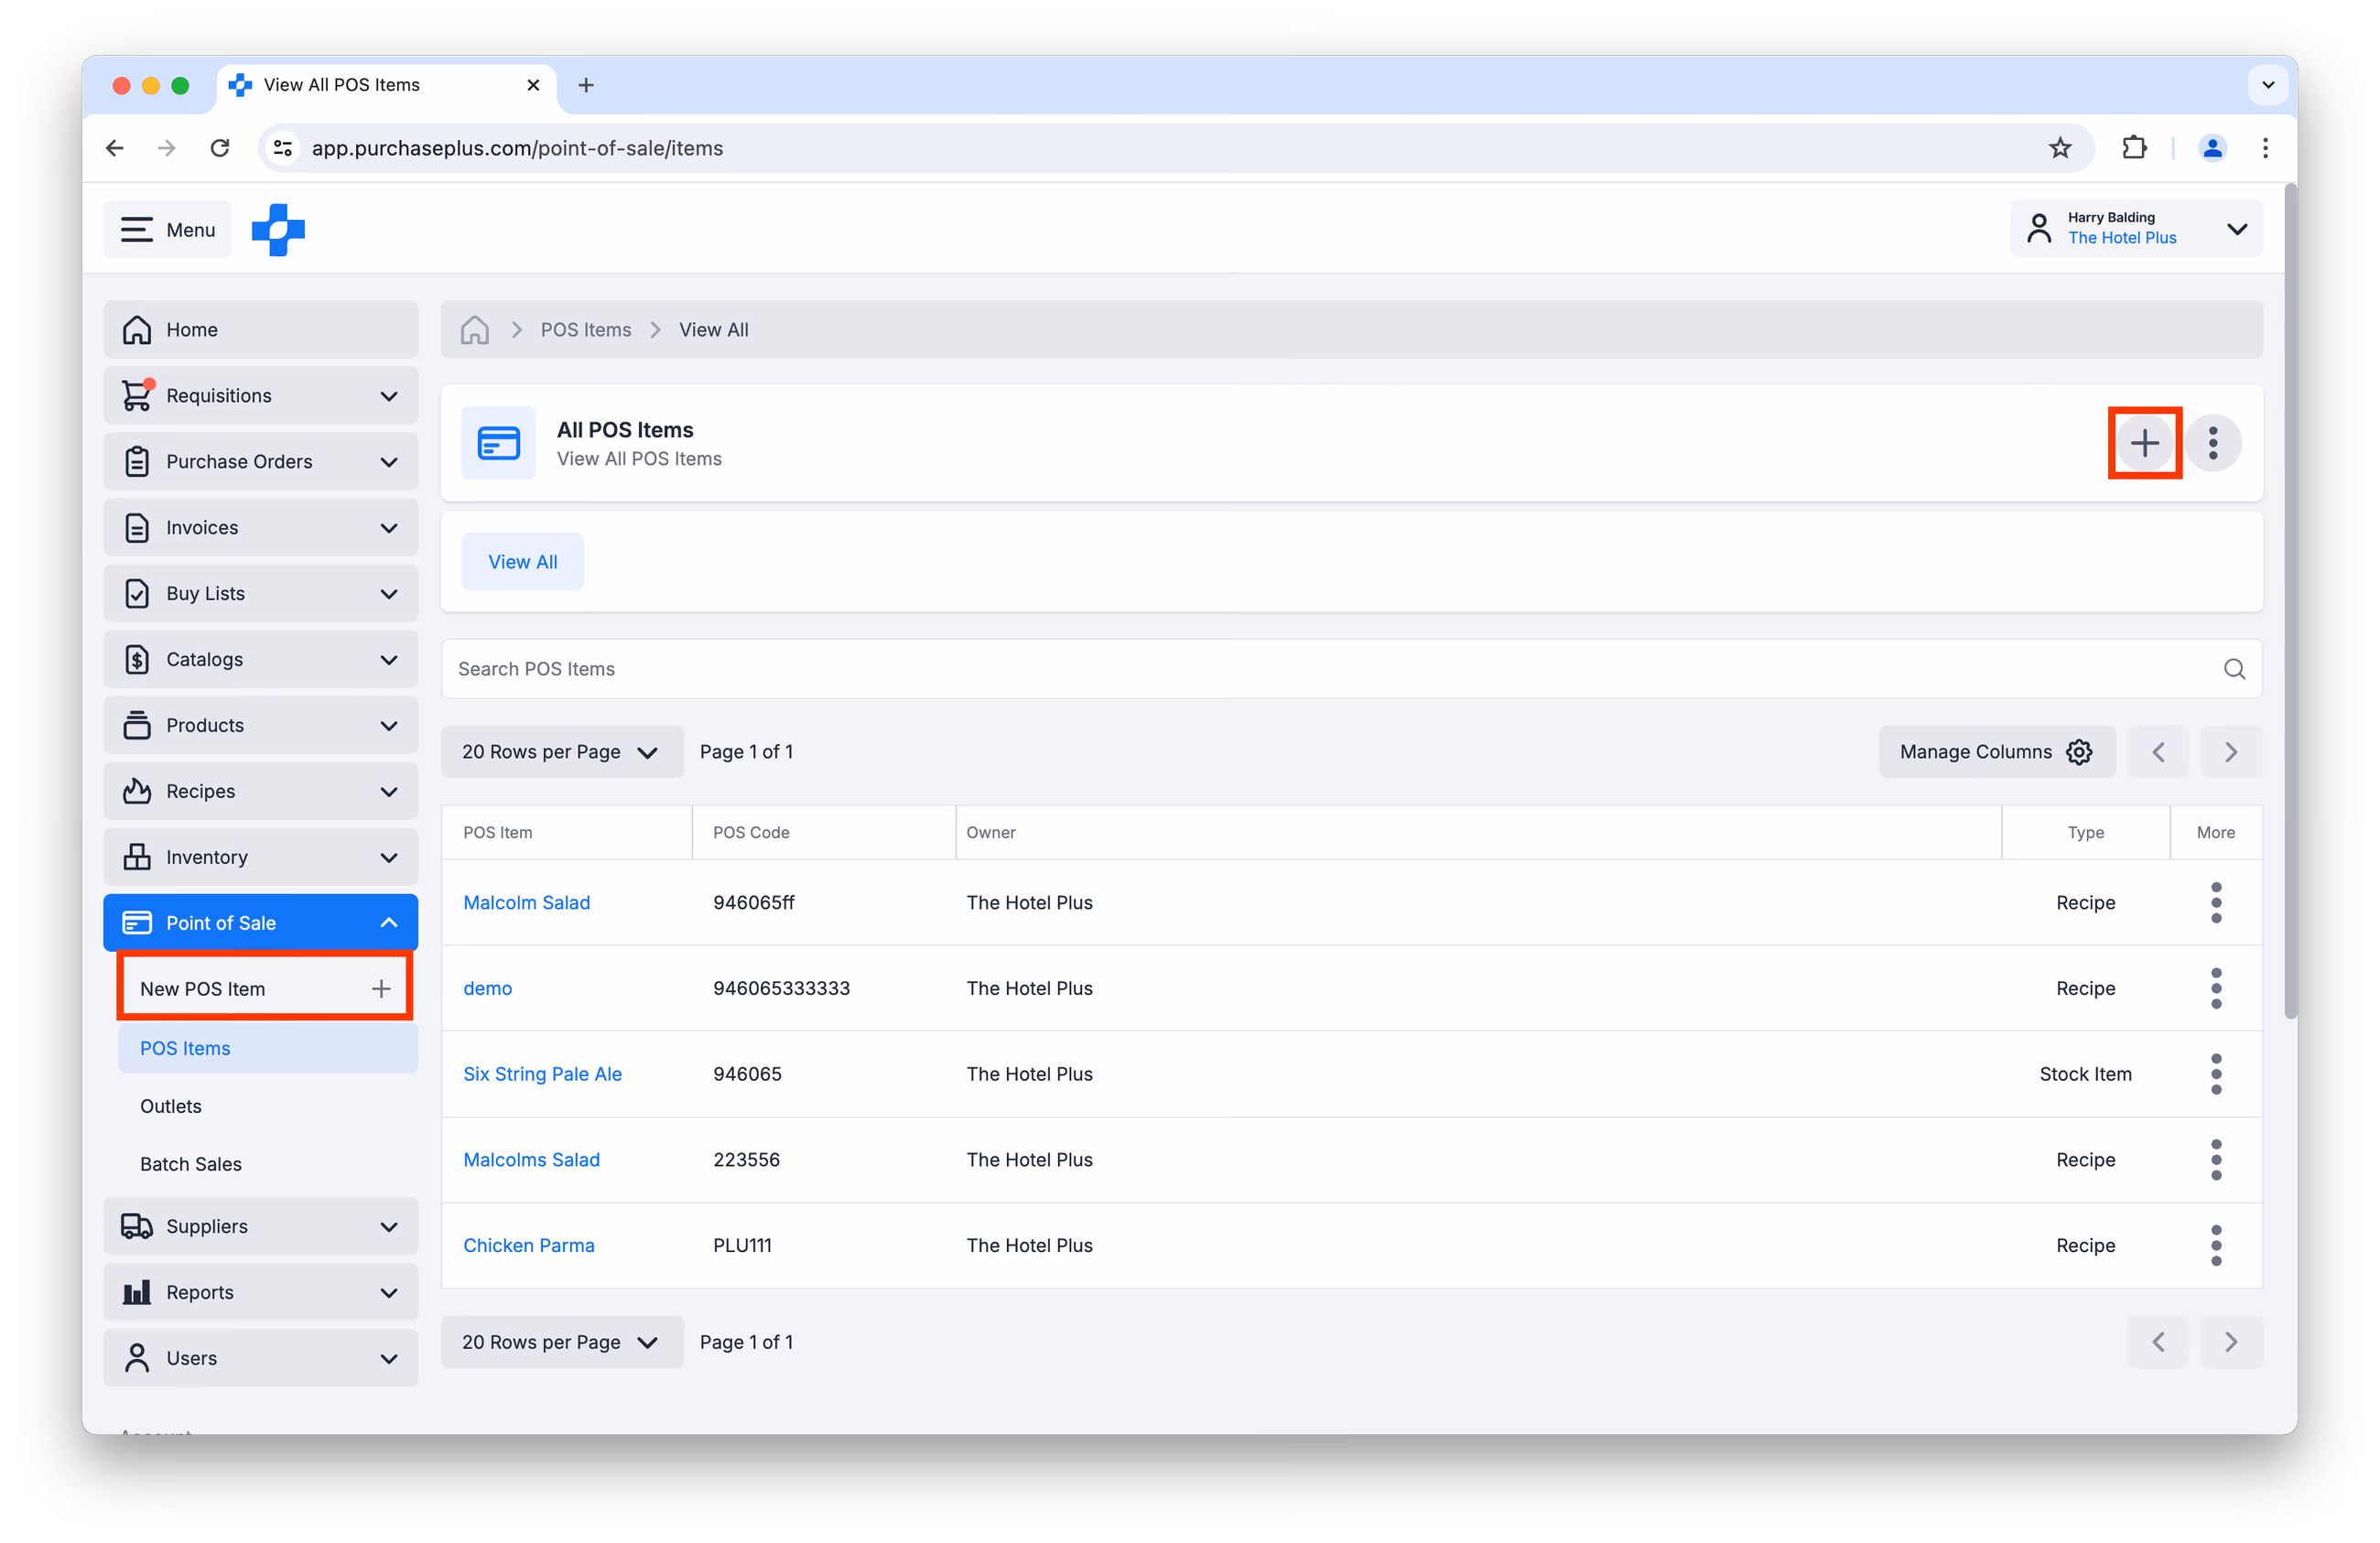Open the Malcolms Salad item link
Screen dimensions: 2380x1543
pyautogui.click(x=532, y=1161)
